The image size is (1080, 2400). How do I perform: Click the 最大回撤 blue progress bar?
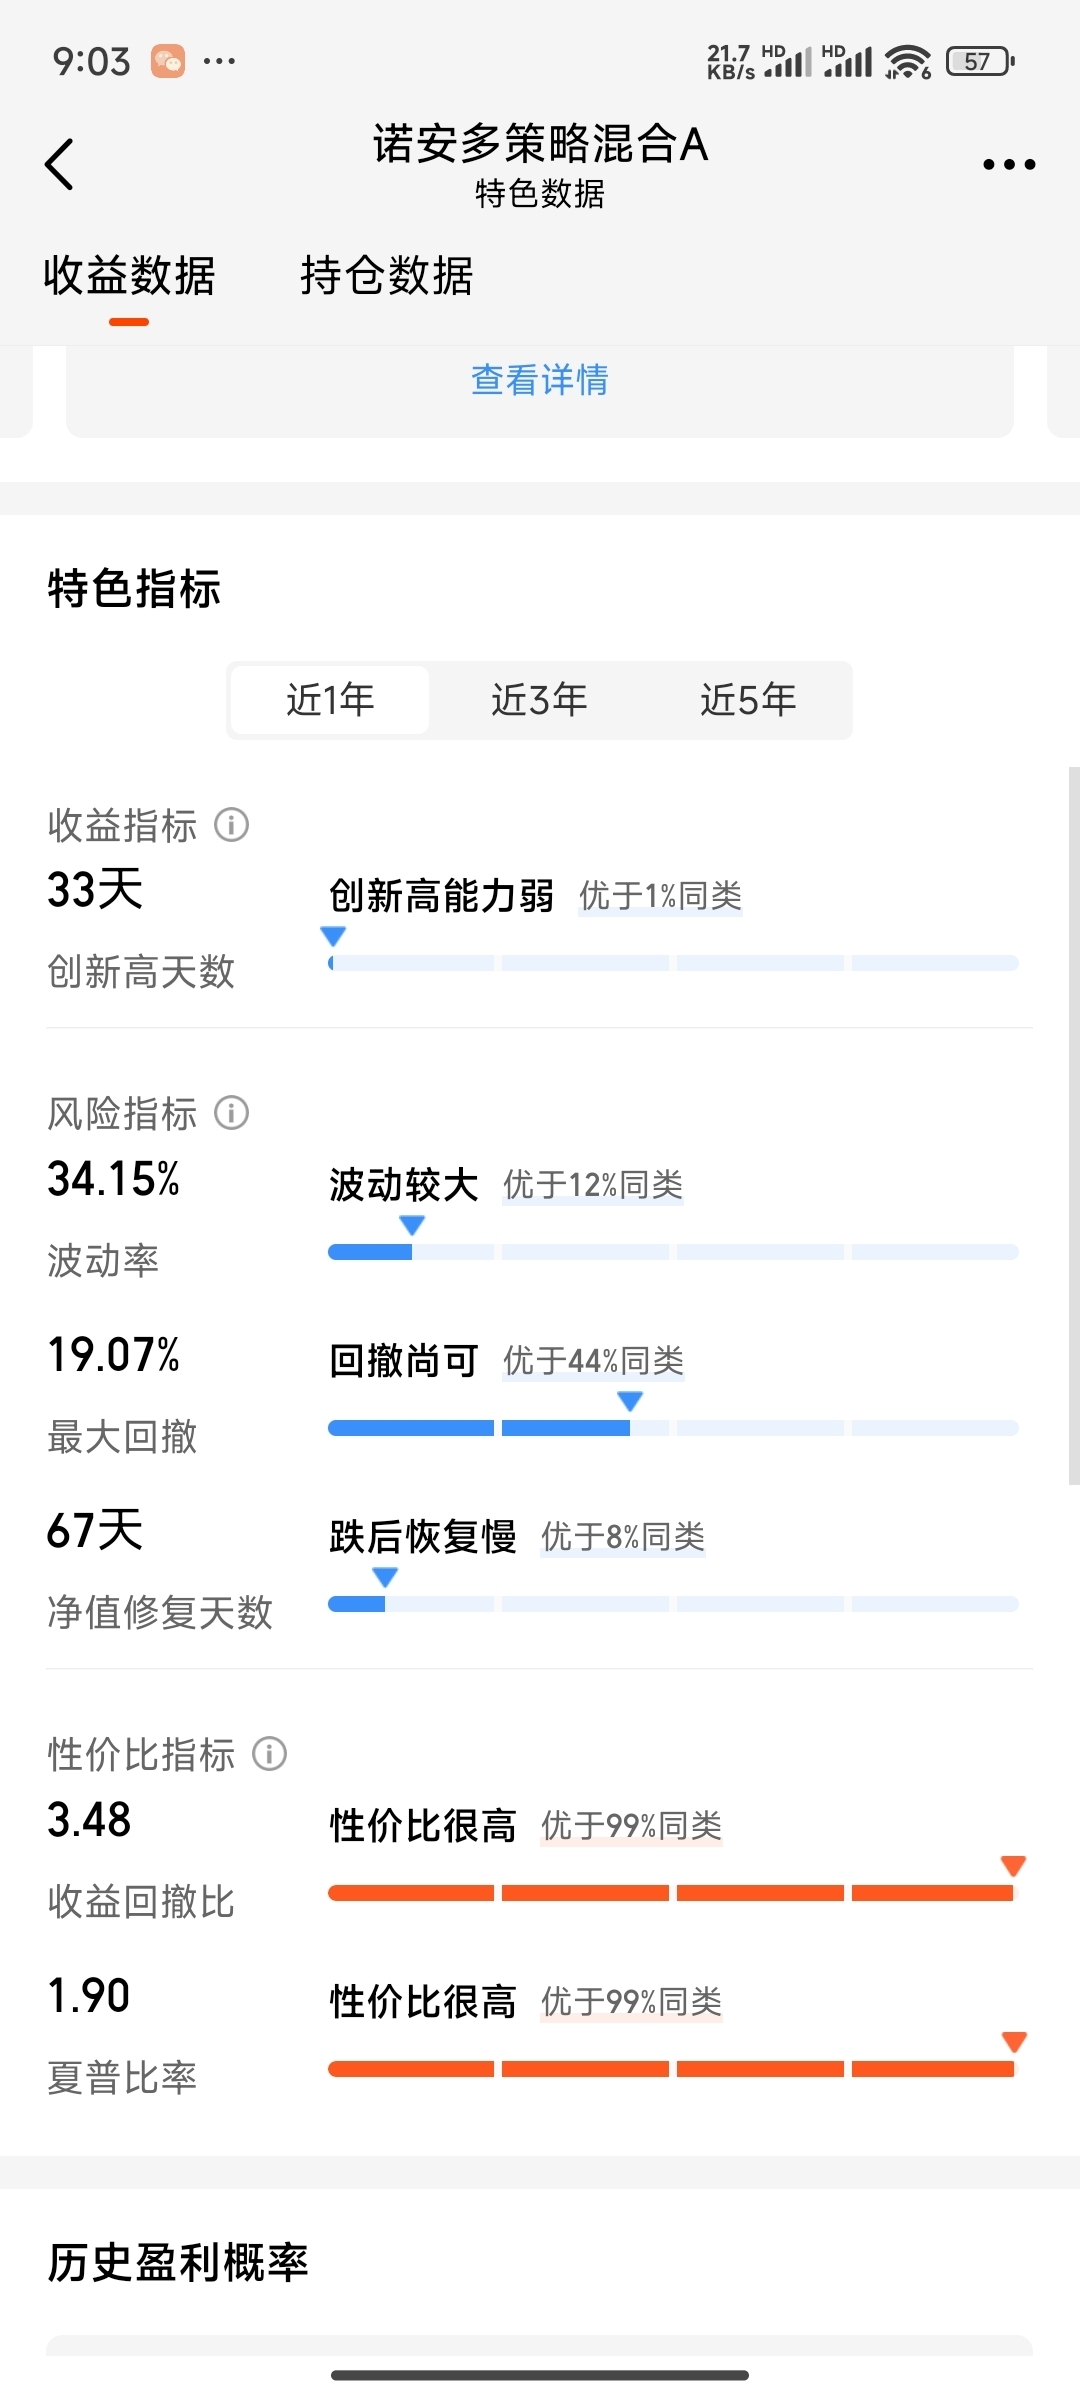pyautogui.click(x=673, y=1428)
